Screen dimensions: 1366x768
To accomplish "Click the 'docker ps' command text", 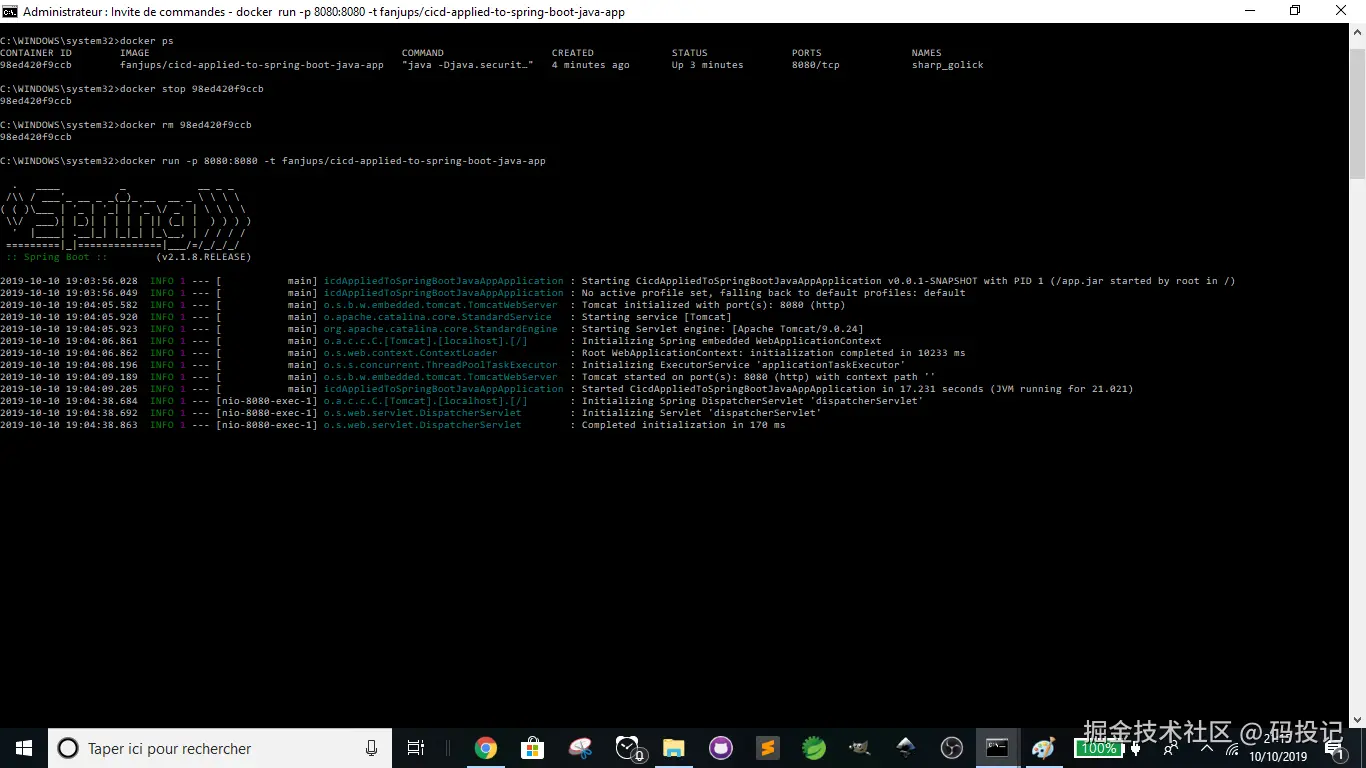I will click(146, 41).
